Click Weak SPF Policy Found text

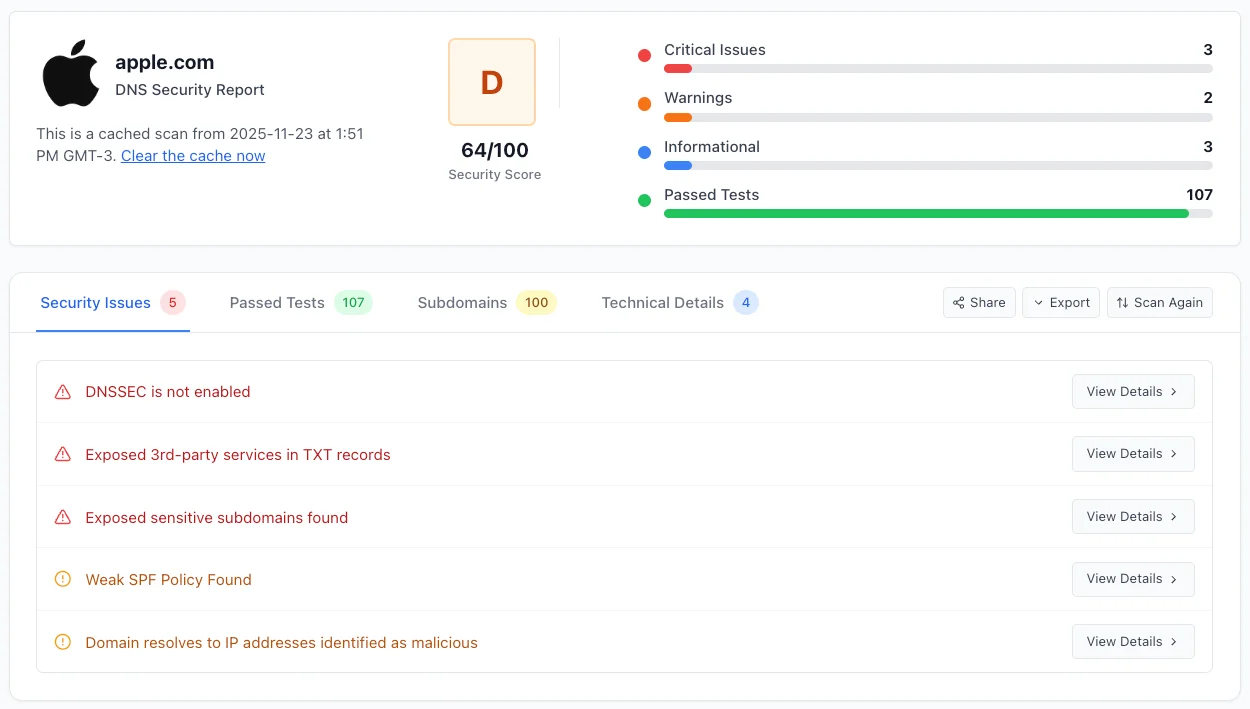pyautogui.click(x=169, y=580)
